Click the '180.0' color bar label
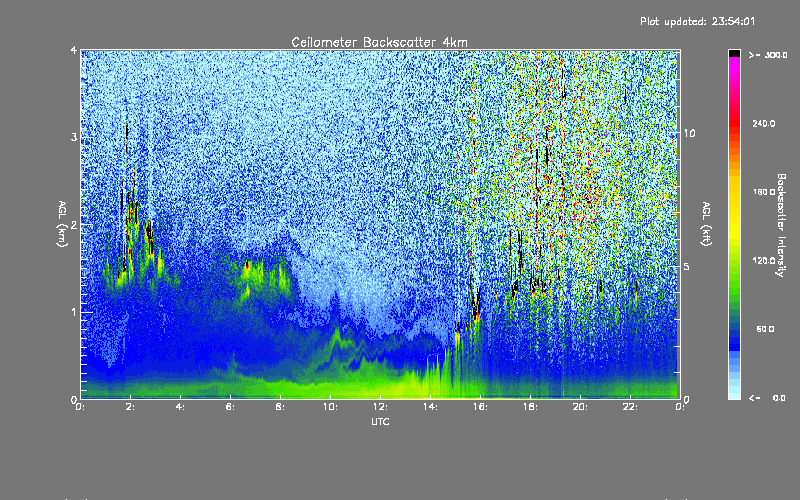 point(764,192)
